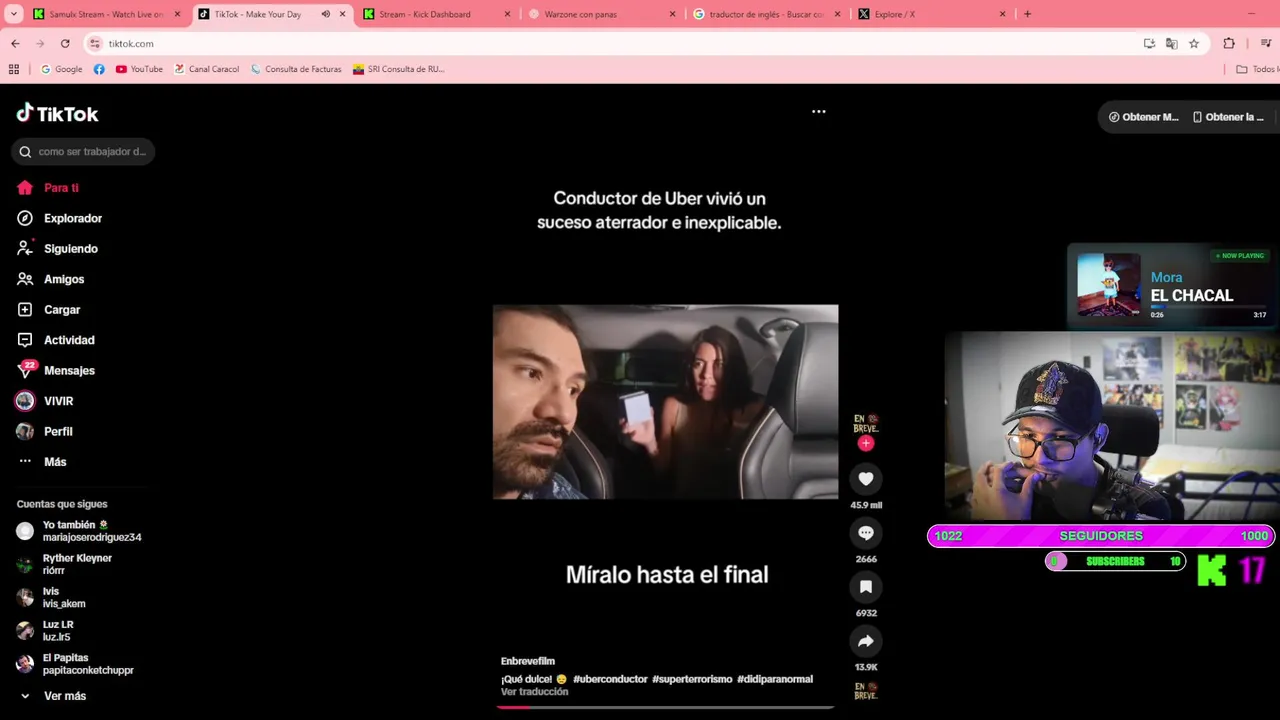This screenshot has width=1280, height=720.
Task: Save video with bookmark icon
Action: [866, 587]
